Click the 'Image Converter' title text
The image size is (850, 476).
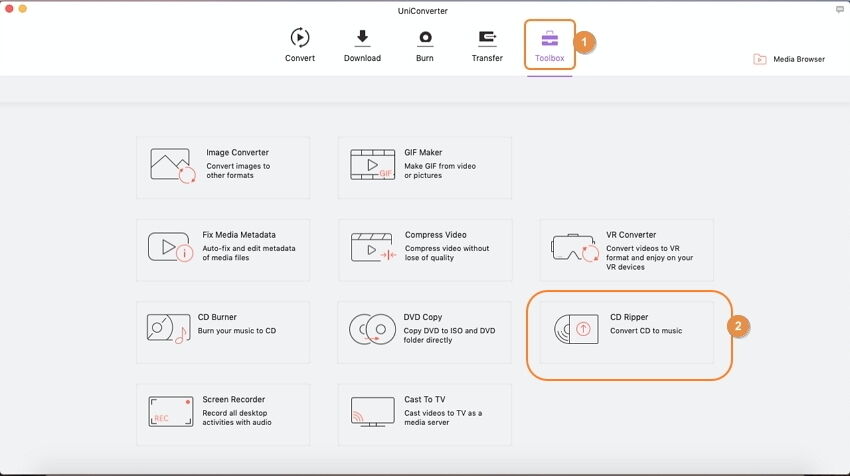click(x=237, y=152)
